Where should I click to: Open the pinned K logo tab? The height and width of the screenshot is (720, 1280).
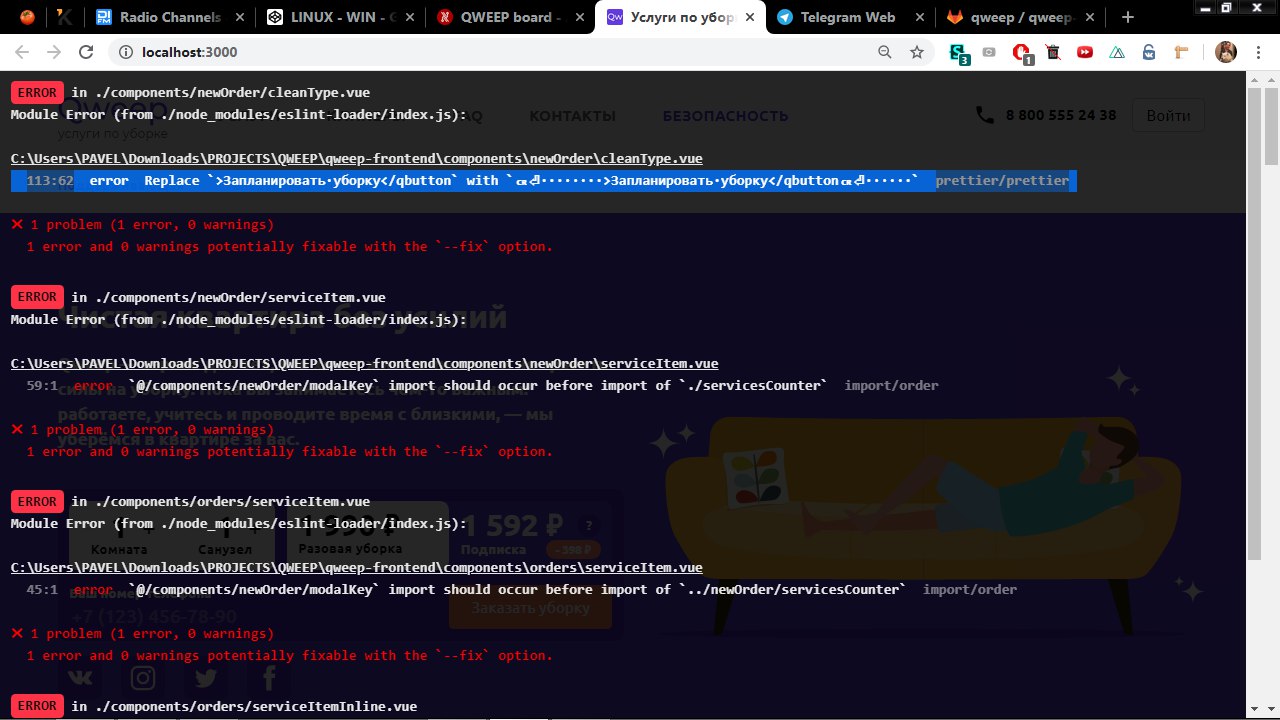[64, 17]
